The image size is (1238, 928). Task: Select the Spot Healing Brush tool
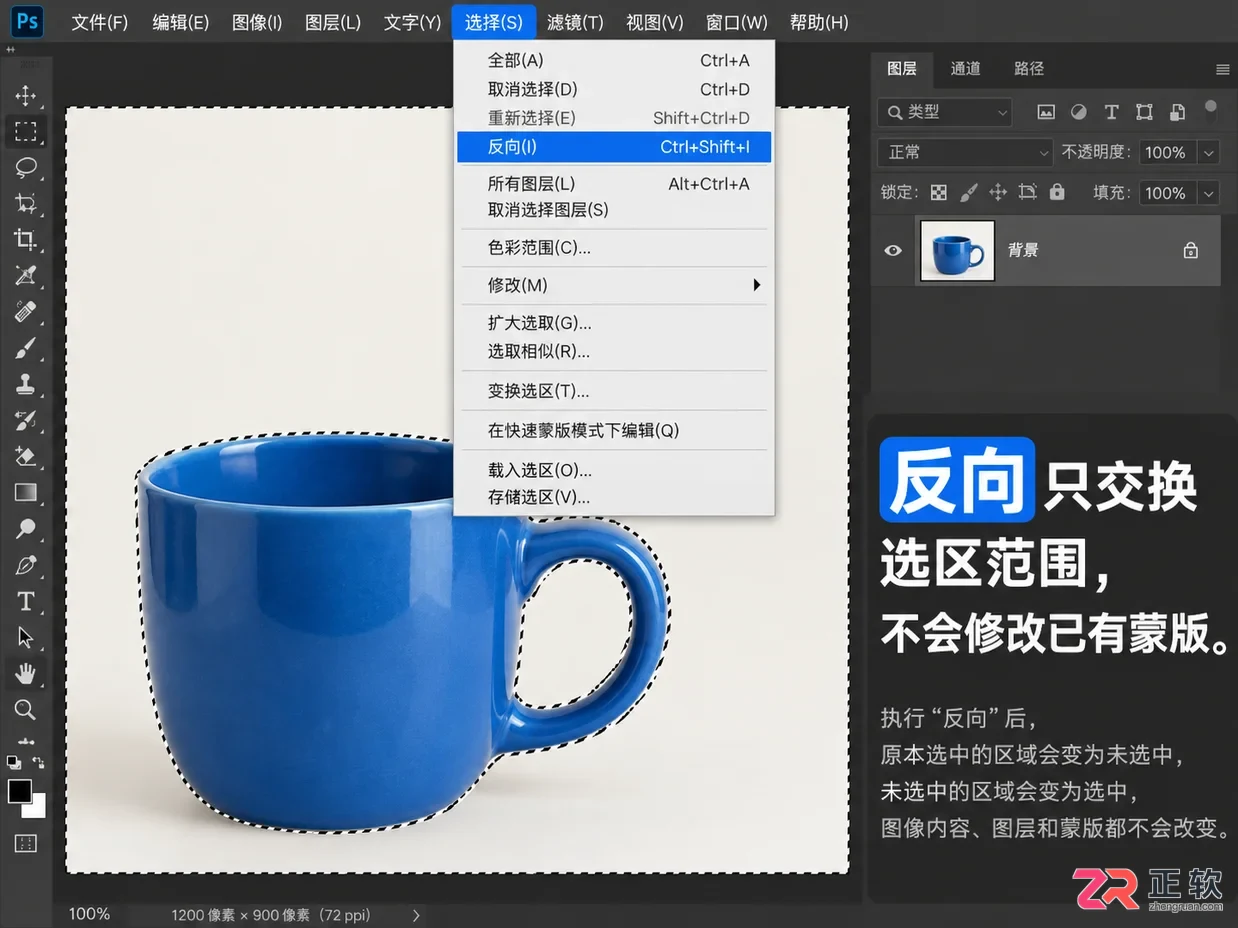click(26, 311)
